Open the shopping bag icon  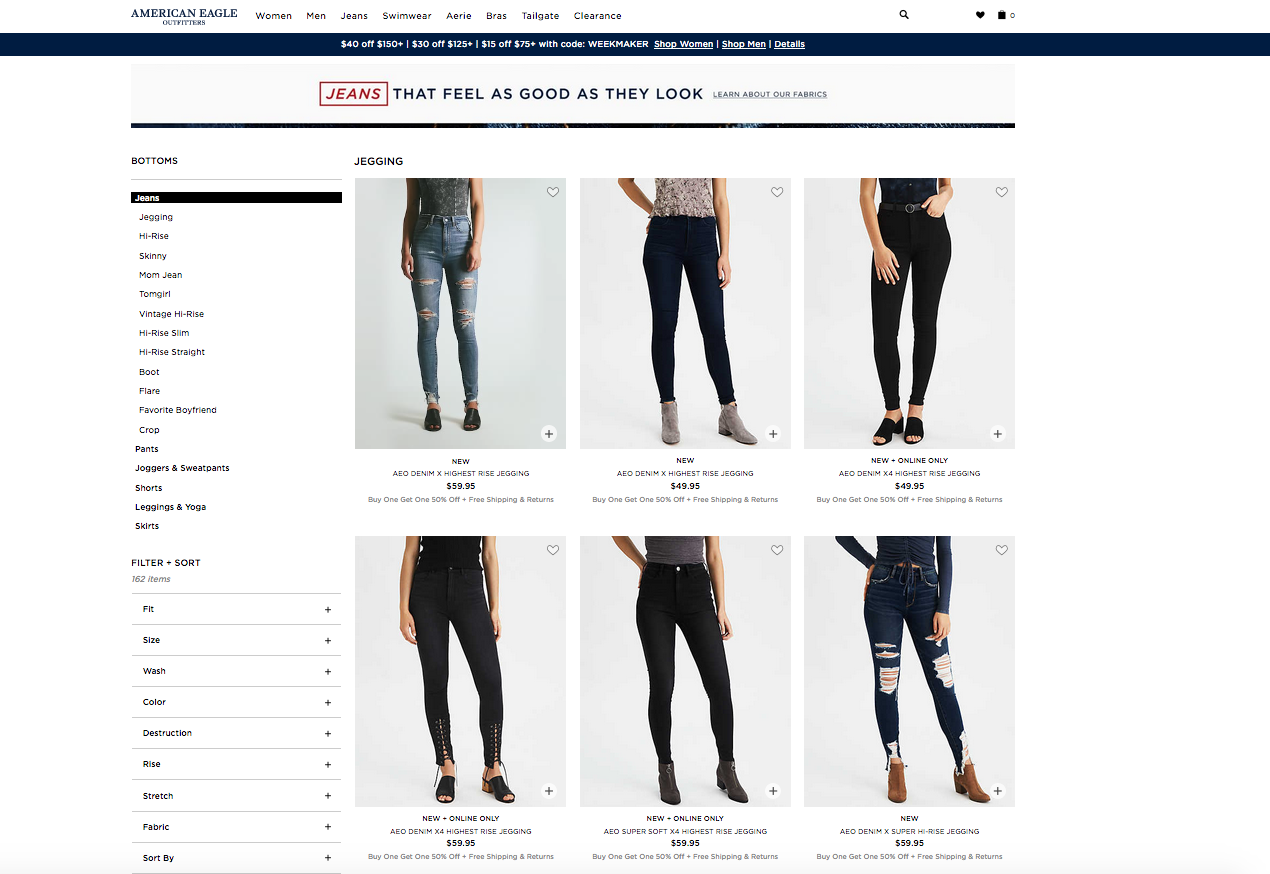point(1002,15)
